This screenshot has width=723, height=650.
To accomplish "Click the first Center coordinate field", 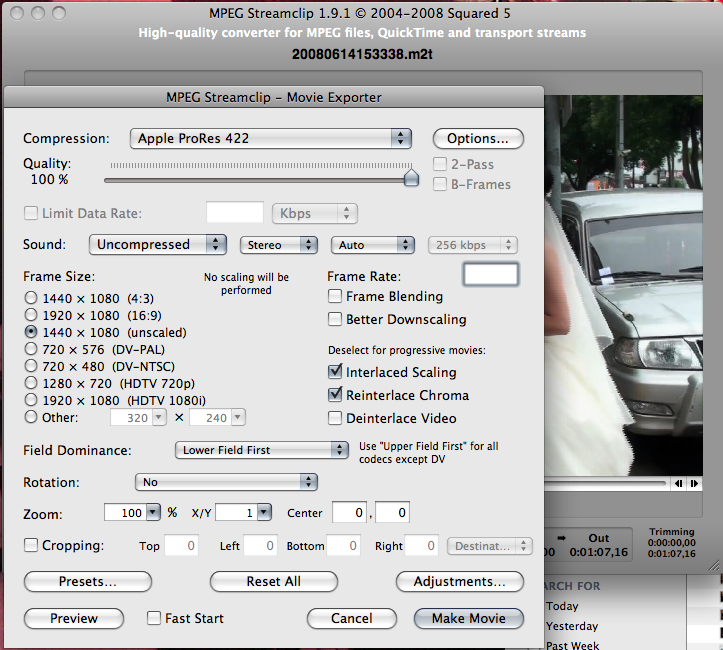I will [349, 513].
